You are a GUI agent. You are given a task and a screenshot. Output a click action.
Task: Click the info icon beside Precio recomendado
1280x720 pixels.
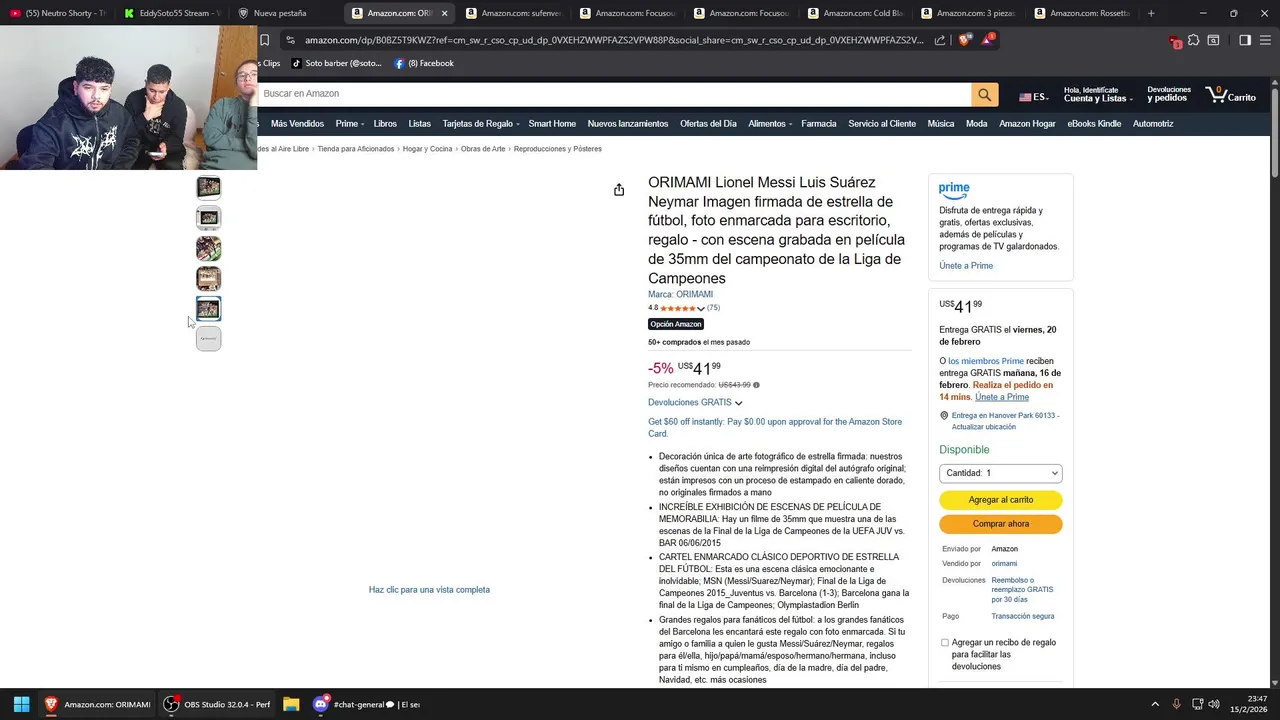(756, 385)
